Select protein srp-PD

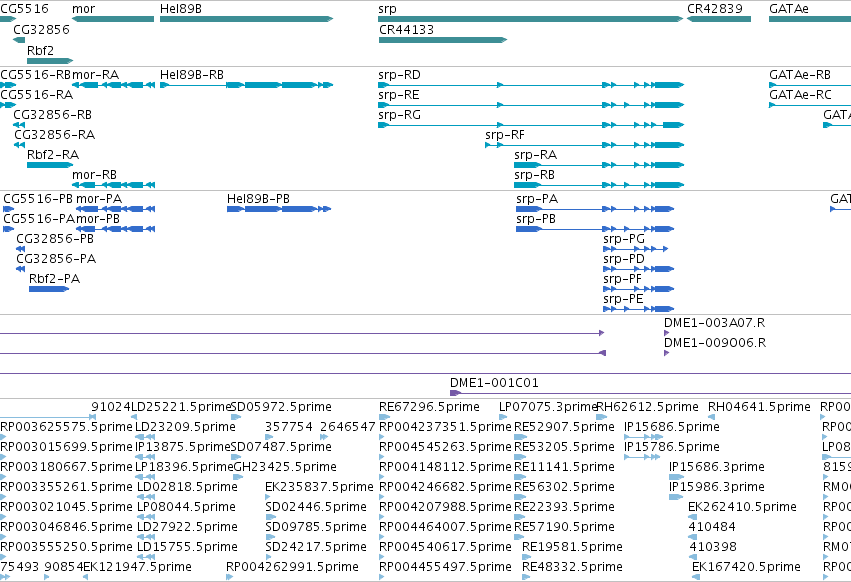[638, 269]
